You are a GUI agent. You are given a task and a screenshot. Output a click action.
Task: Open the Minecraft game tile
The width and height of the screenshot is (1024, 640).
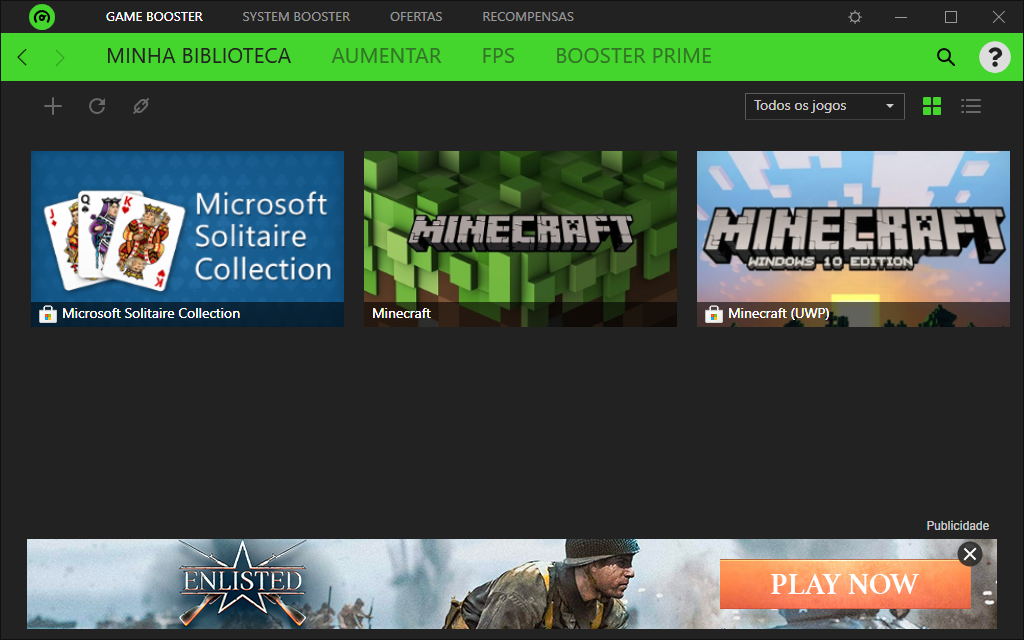(x=520, y=239)
